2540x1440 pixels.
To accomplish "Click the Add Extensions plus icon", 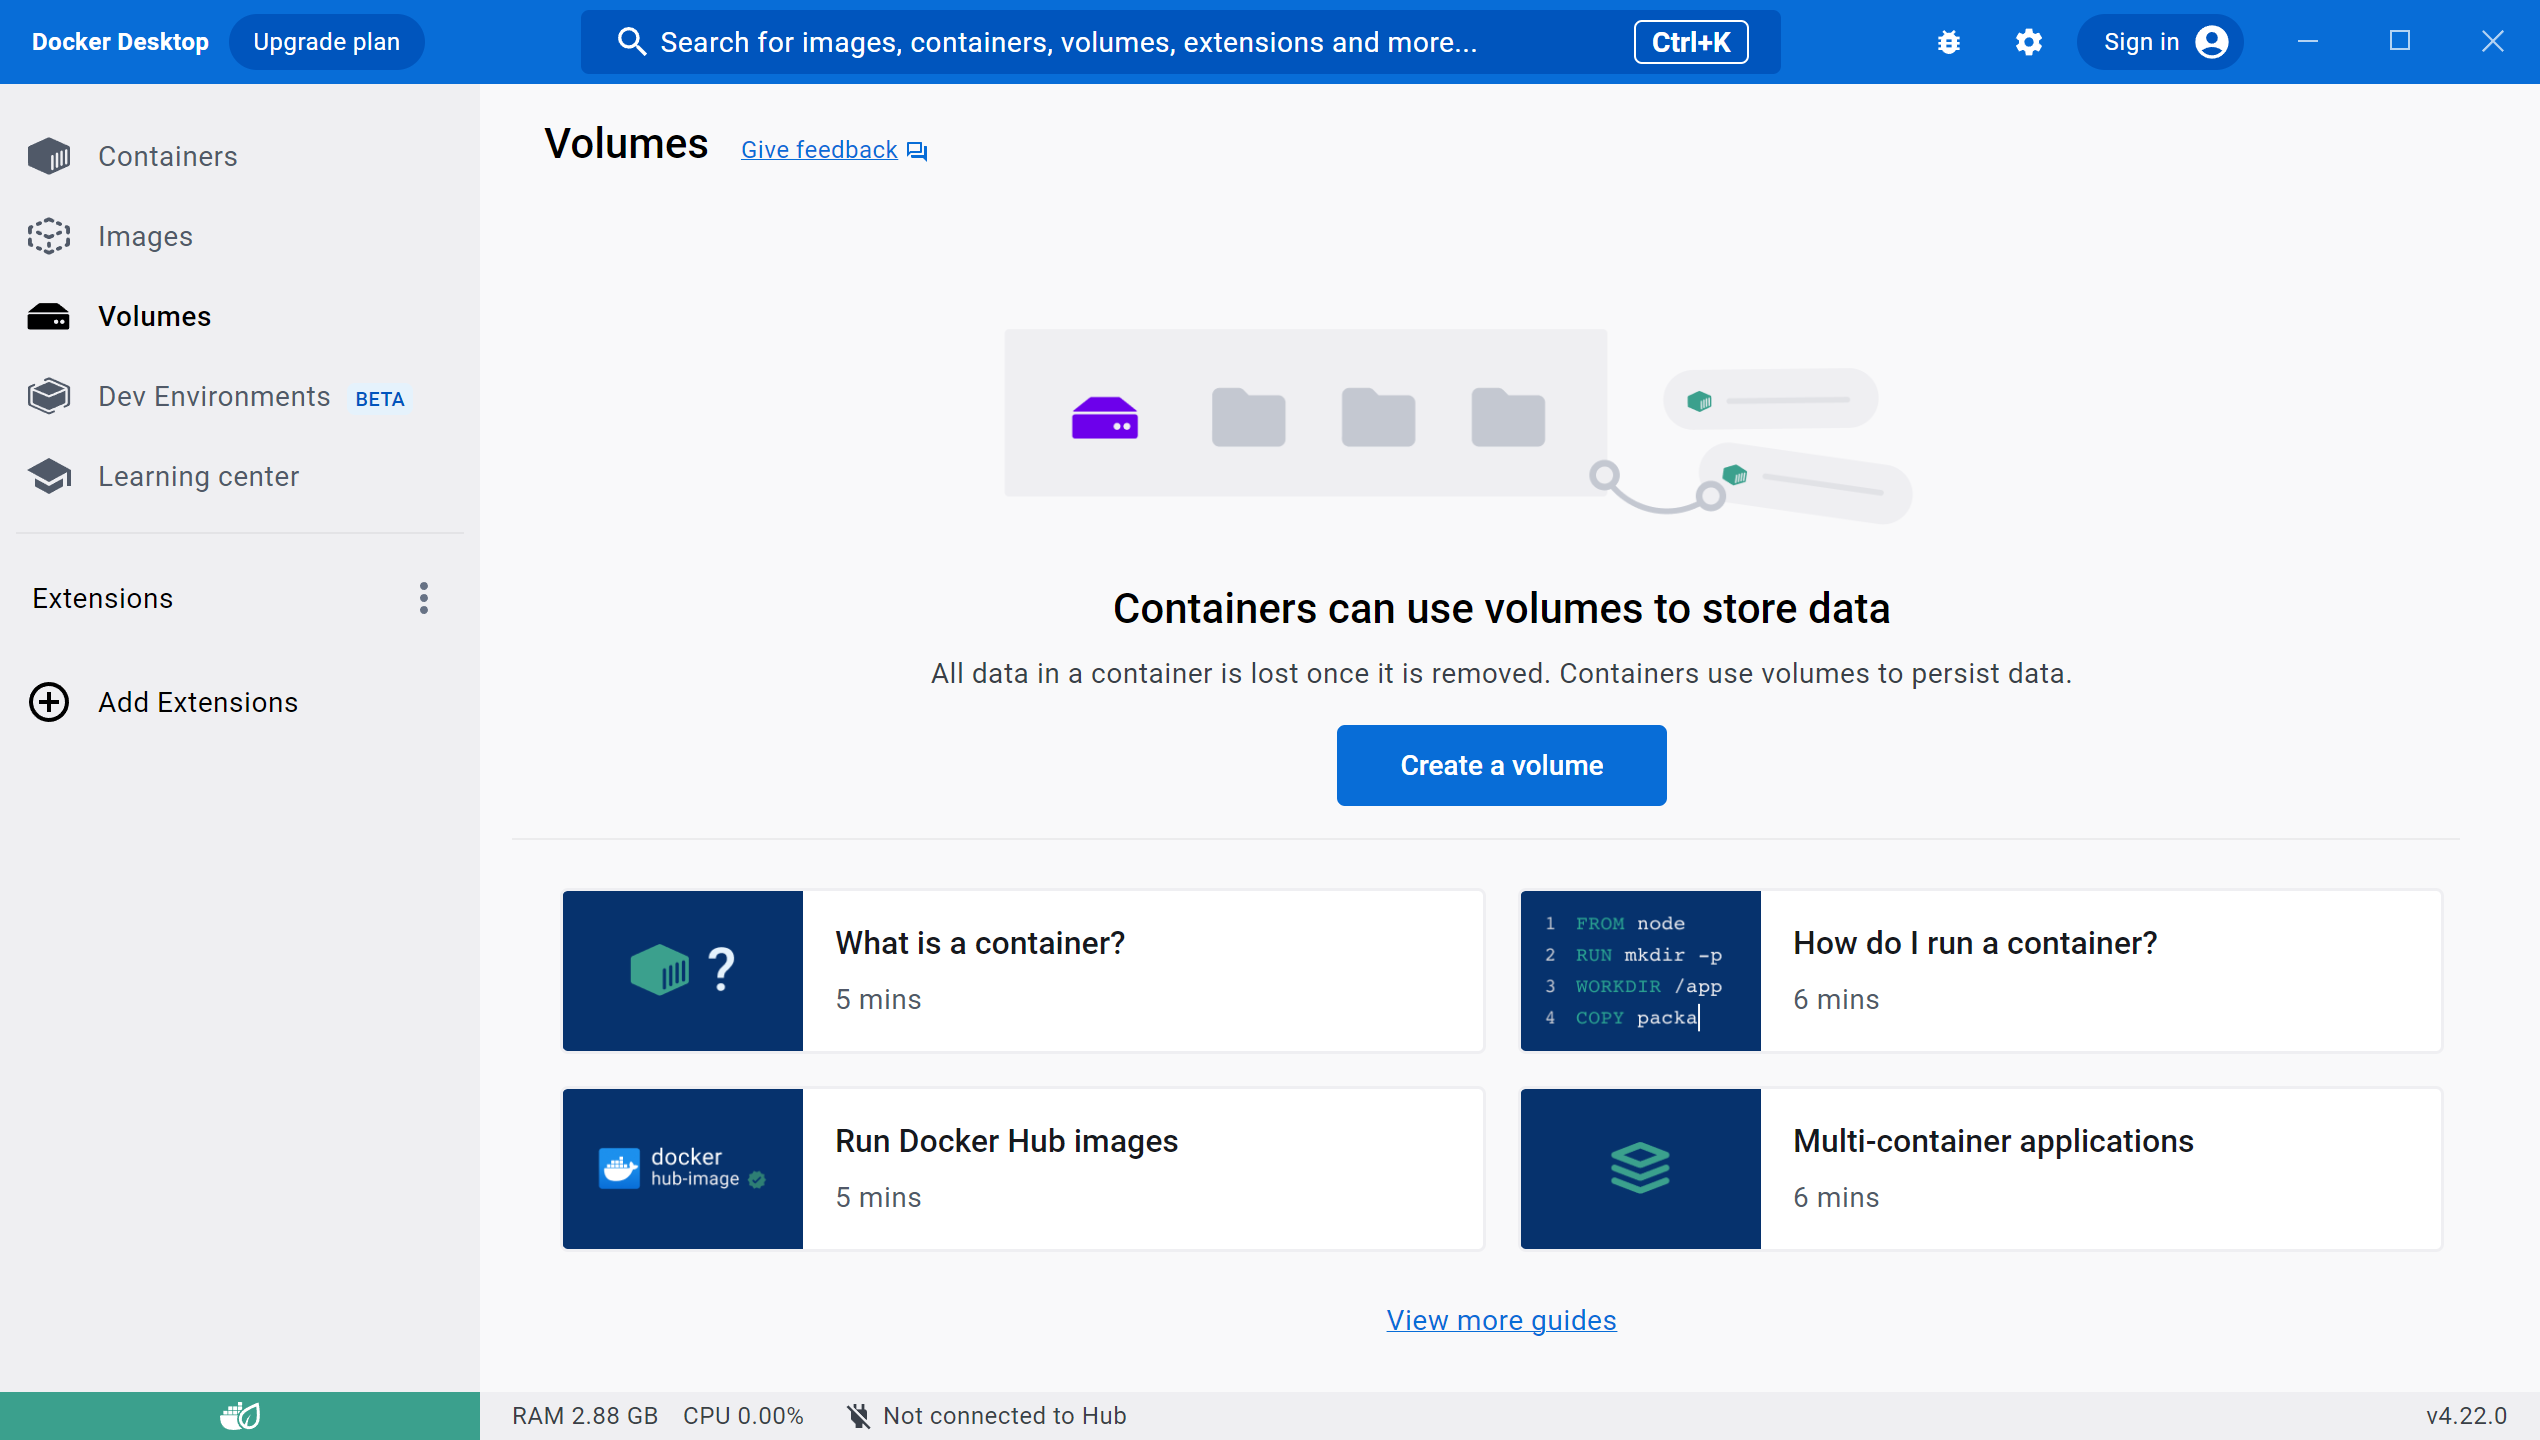I will pyautogui.click(x=49, y=702).
